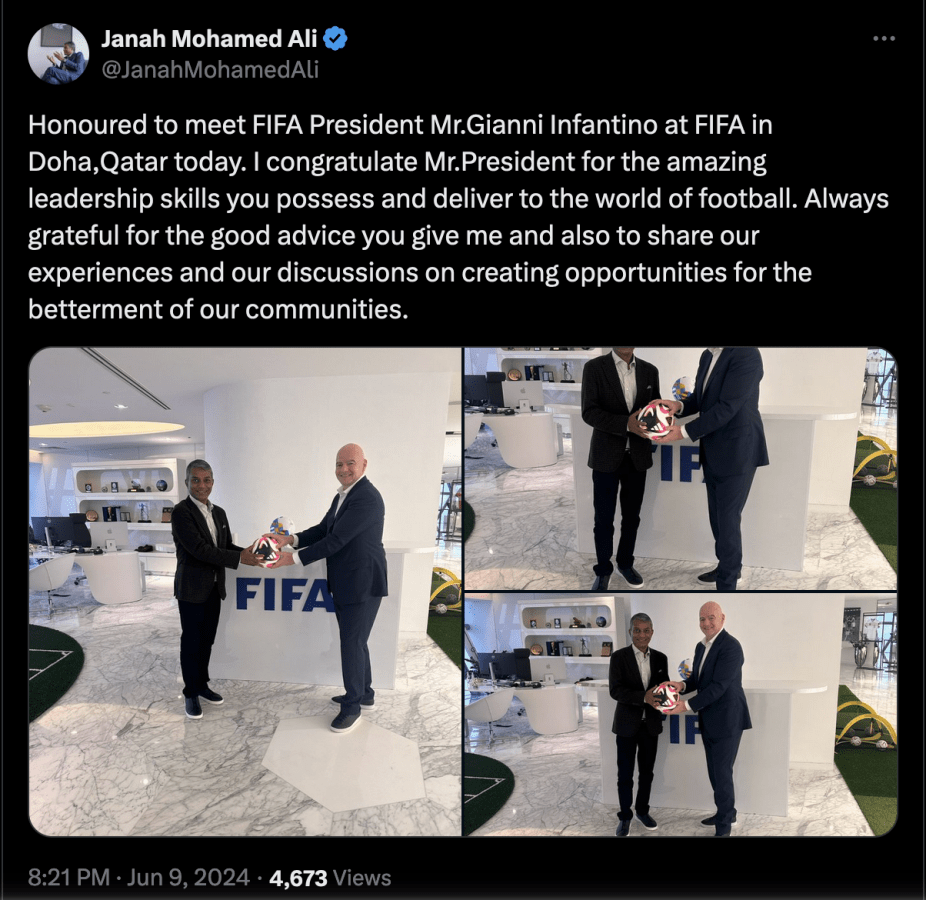View the large left handshake photo
The height and width of the screenshot is (900, 926).
pos(245,592)
